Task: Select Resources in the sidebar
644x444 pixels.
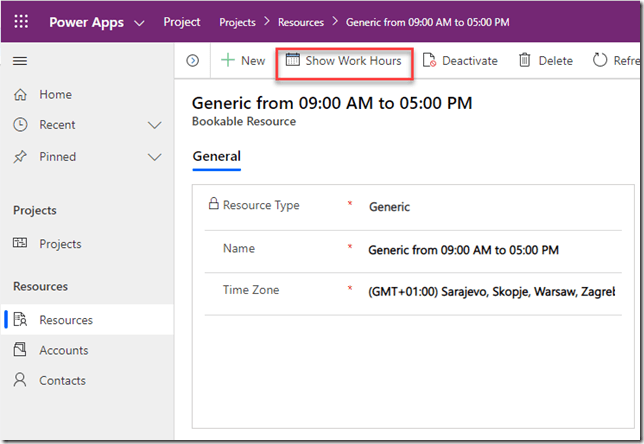Action: (66, 320)
